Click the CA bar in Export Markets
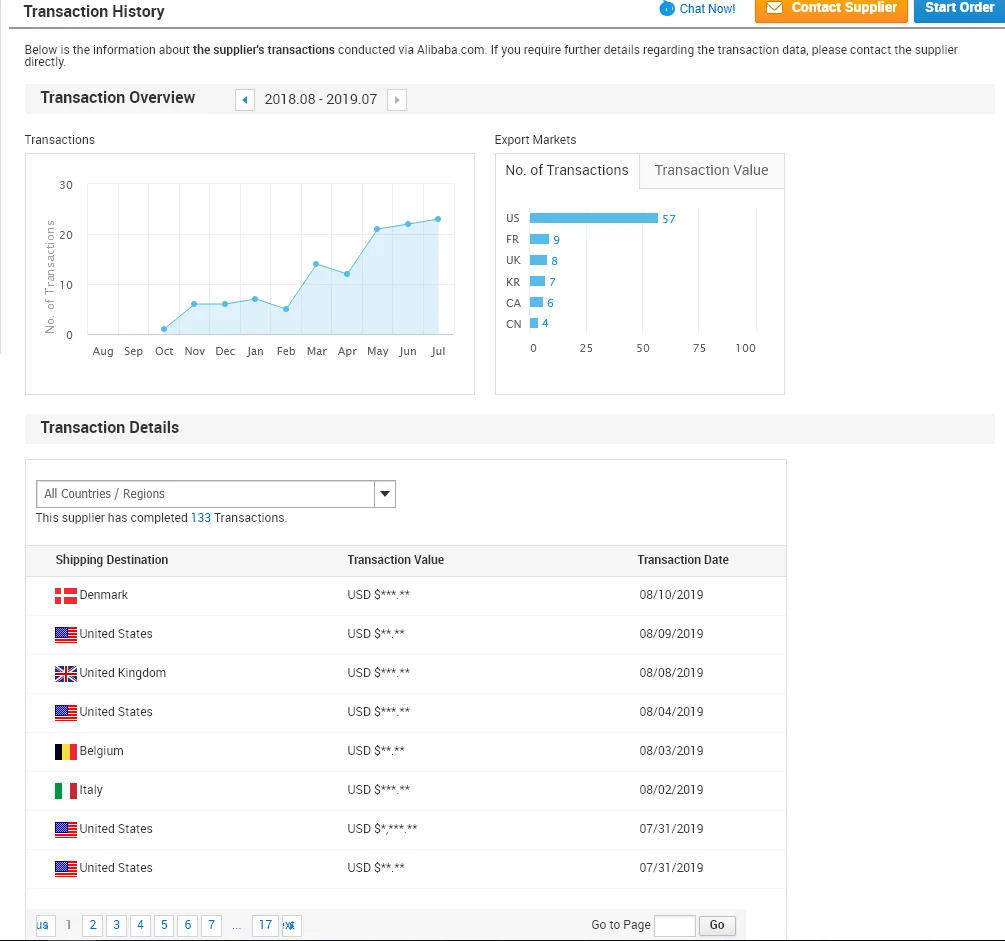 [536, 302]
